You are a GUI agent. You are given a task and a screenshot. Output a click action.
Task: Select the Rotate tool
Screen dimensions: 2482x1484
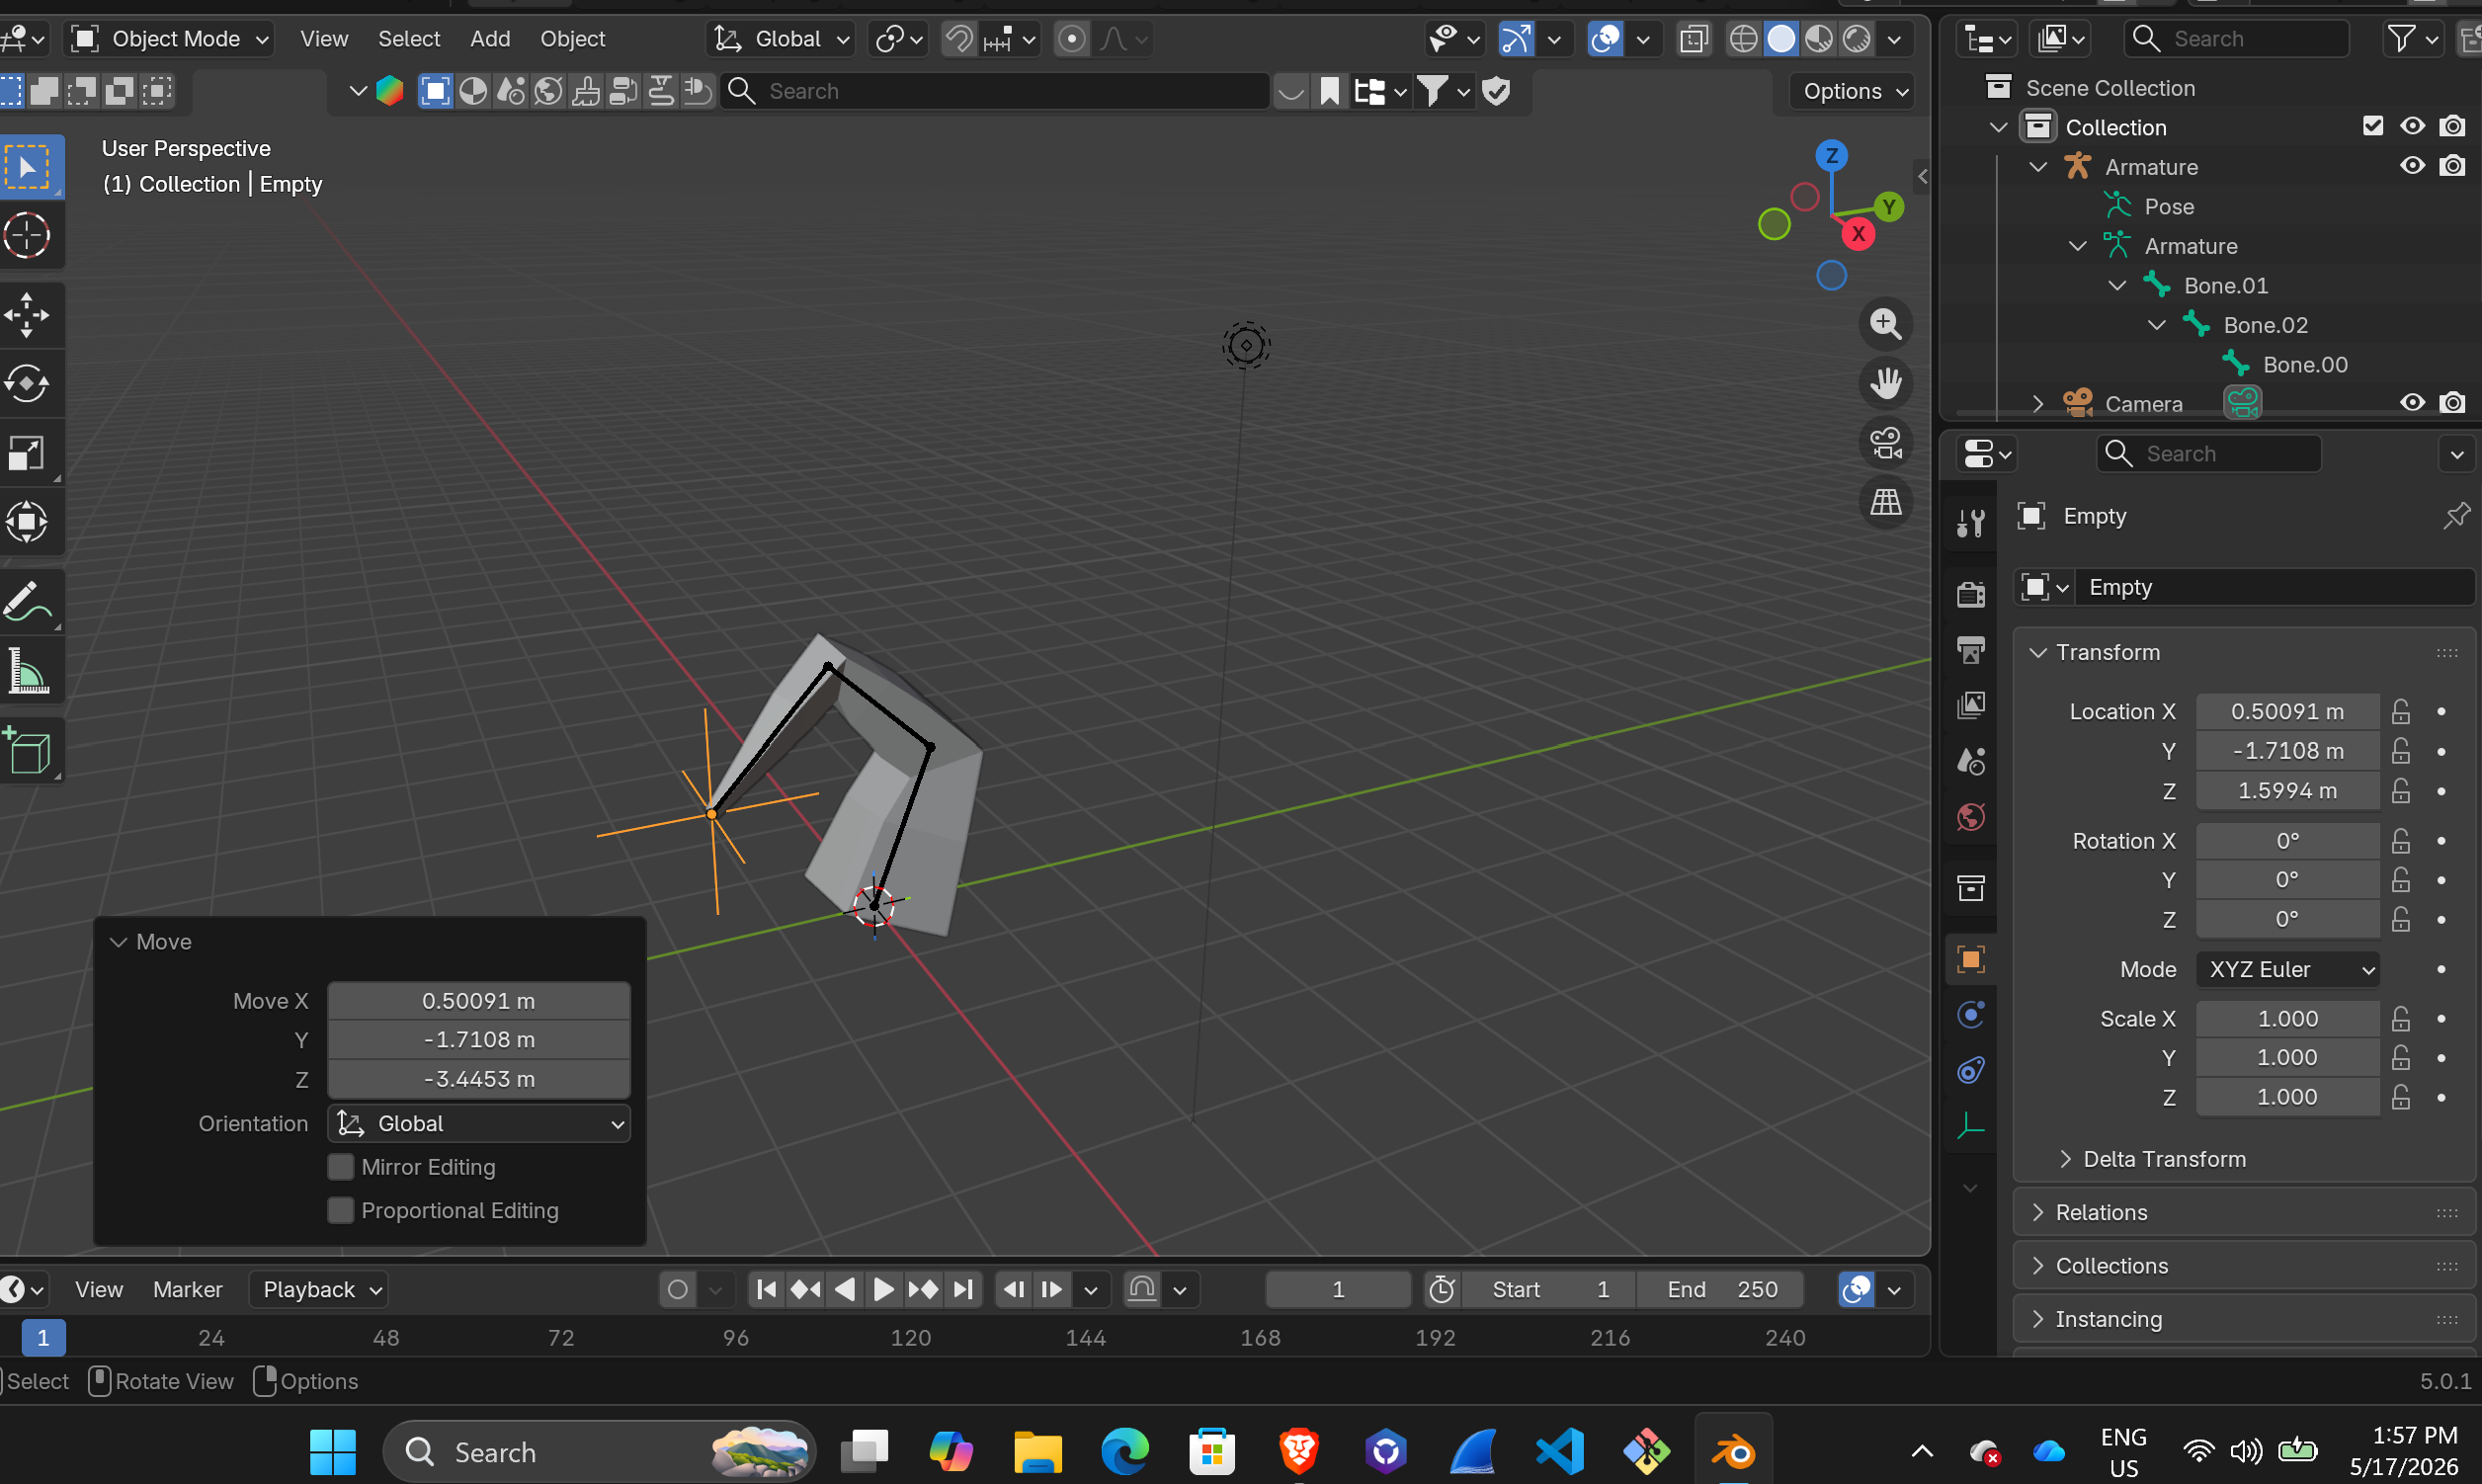[27, 384]
